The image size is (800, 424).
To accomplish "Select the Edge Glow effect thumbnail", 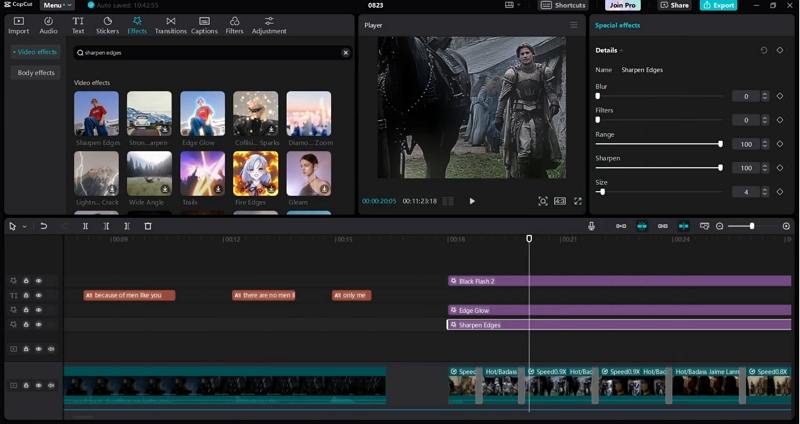I will pos(203,114).
